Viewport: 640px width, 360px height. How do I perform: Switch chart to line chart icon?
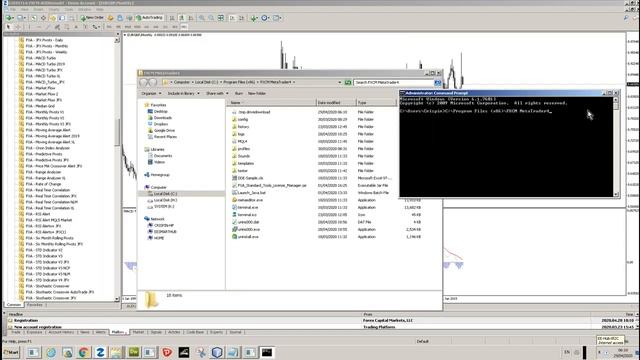click(191, 18)
